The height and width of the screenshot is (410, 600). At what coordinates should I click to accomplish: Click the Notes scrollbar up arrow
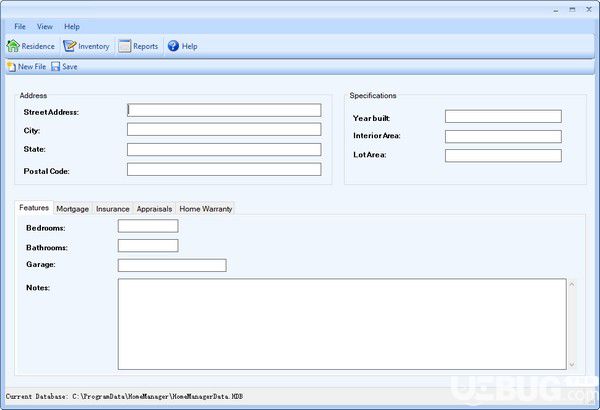pyautogui.click(x=572, y=284)
